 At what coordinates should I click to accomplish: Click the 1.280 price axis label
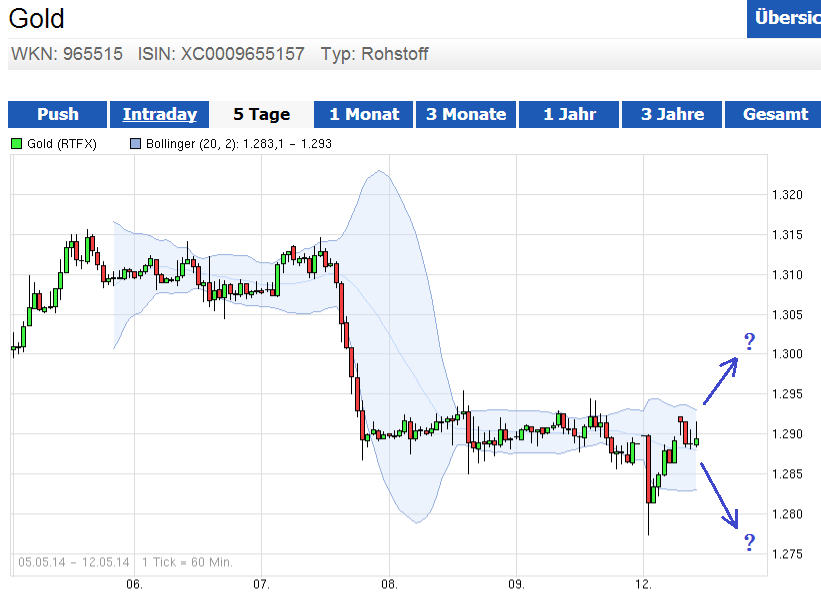tap(787, 514)
